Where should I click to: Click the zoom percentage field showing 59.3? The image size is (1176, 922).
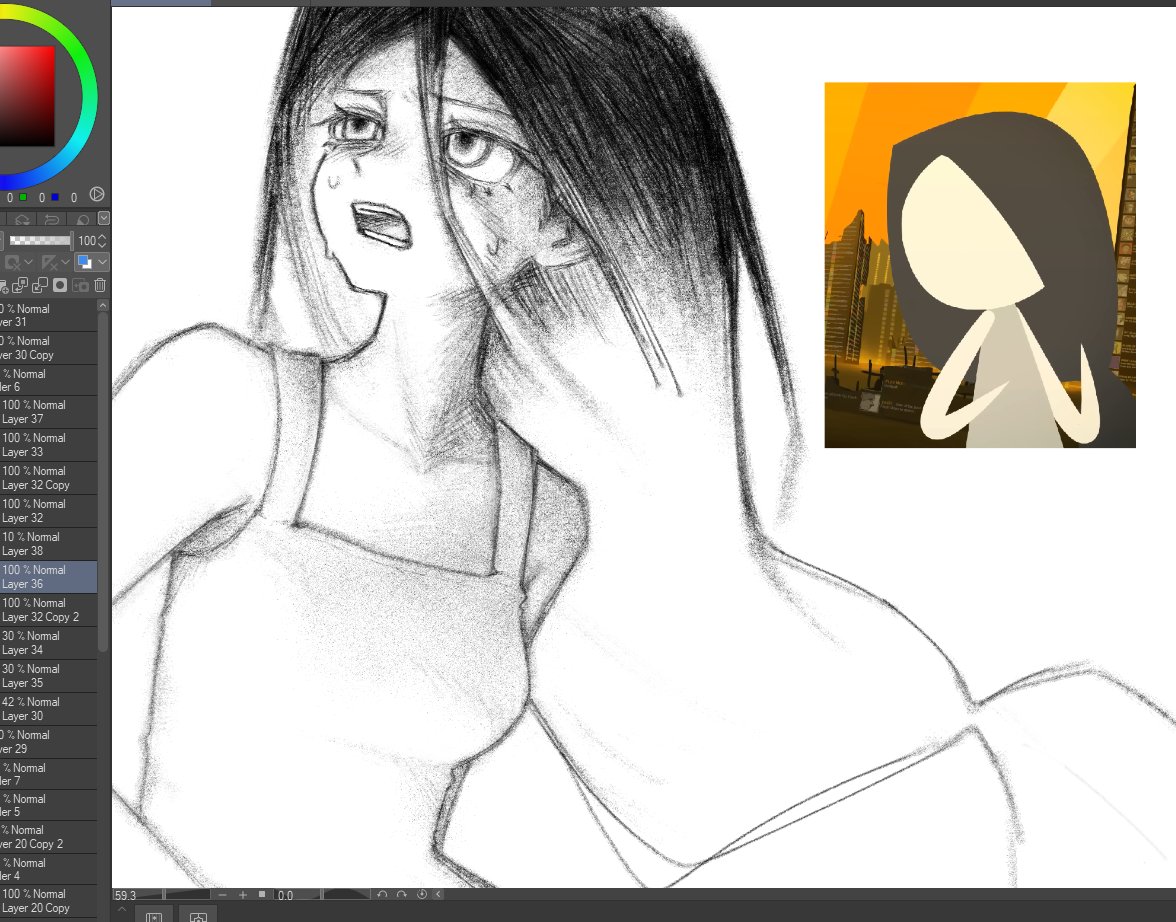[x=125, y=895]
